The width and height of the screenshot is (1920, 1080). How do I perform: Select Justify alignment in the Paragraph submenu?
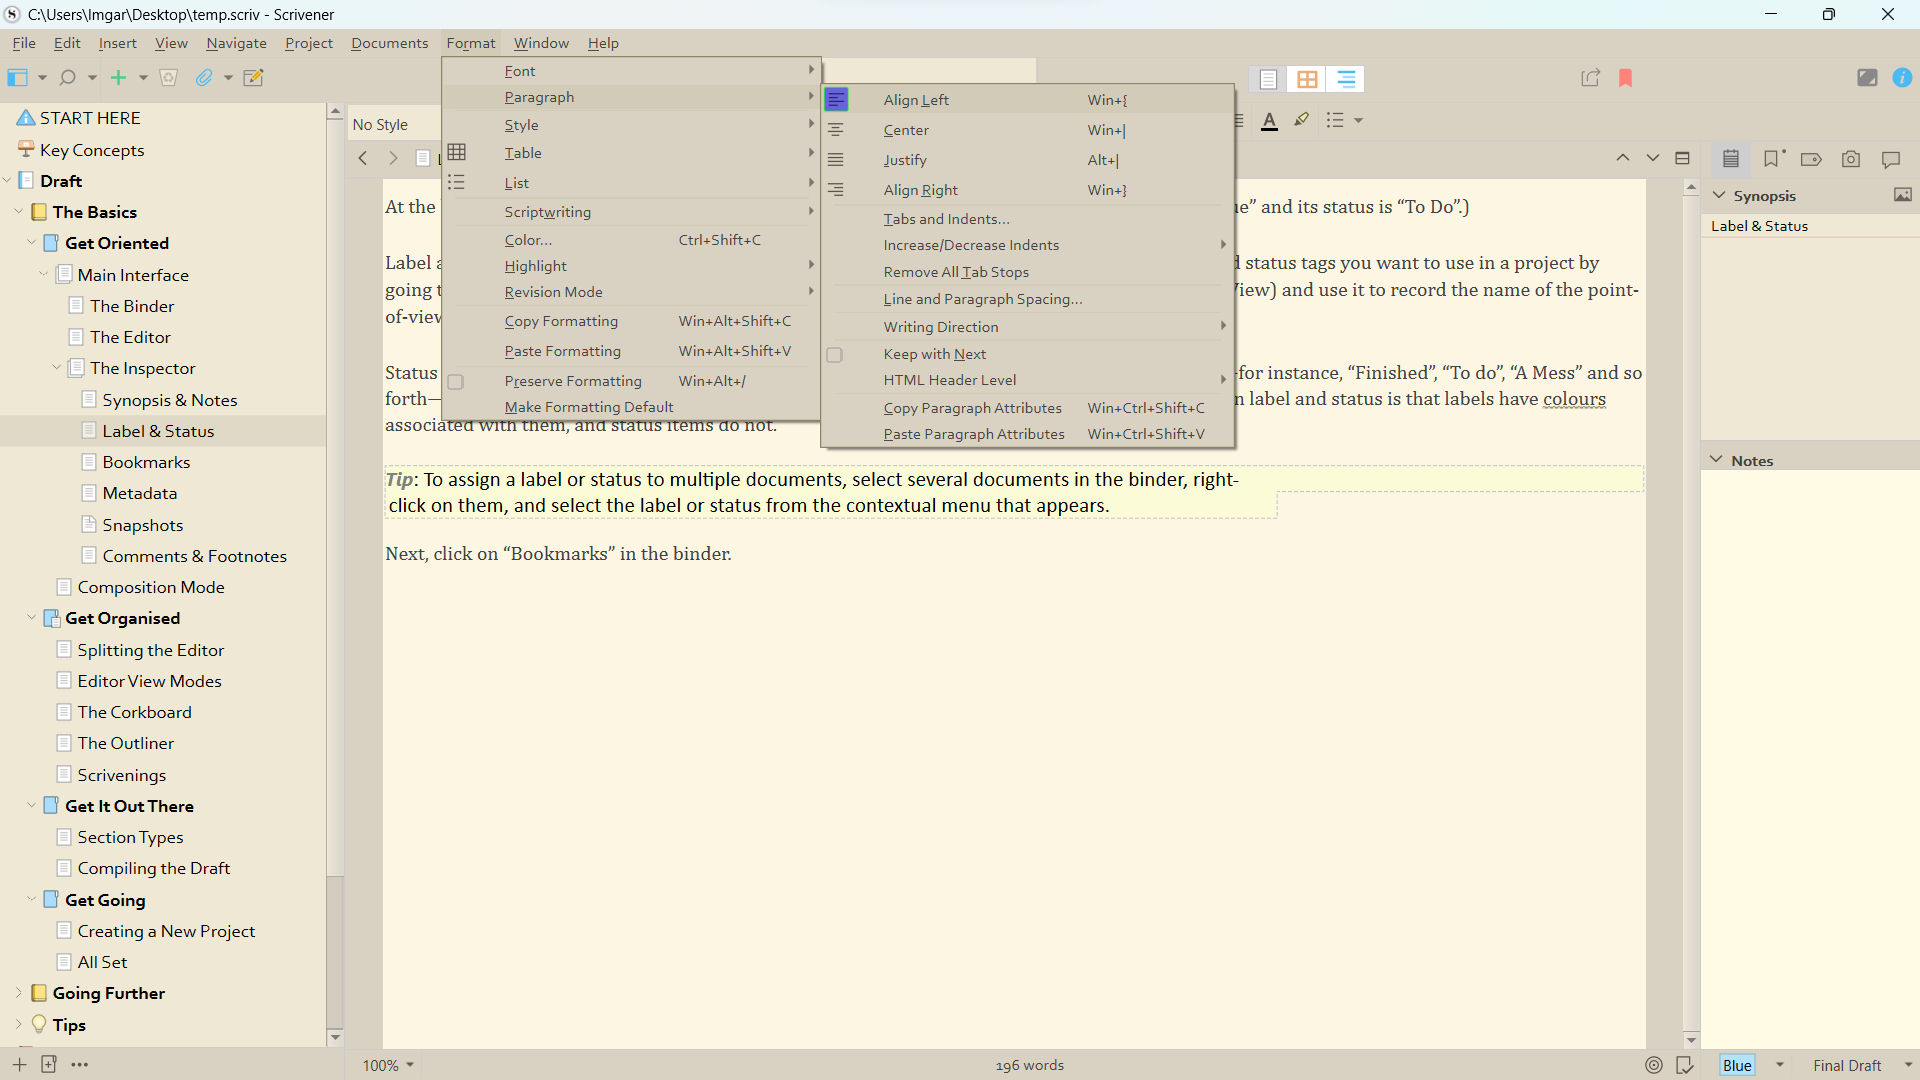coord(1028,160)
